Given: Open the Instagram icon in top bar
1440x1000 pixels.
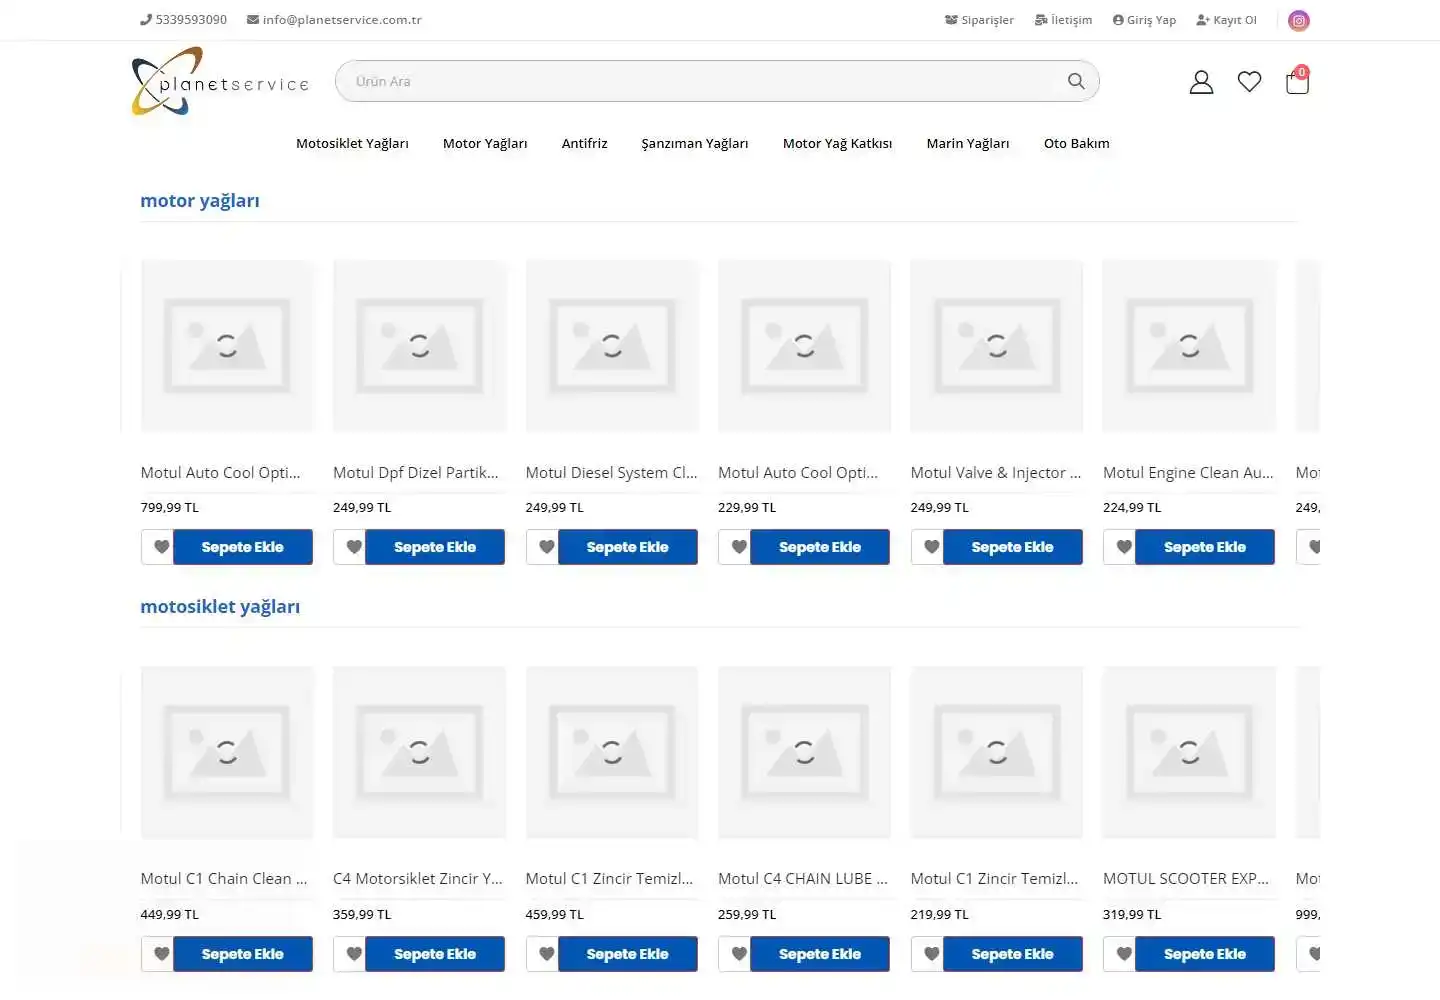Looking at the screenshot, I should click(x=1298, y=20).
